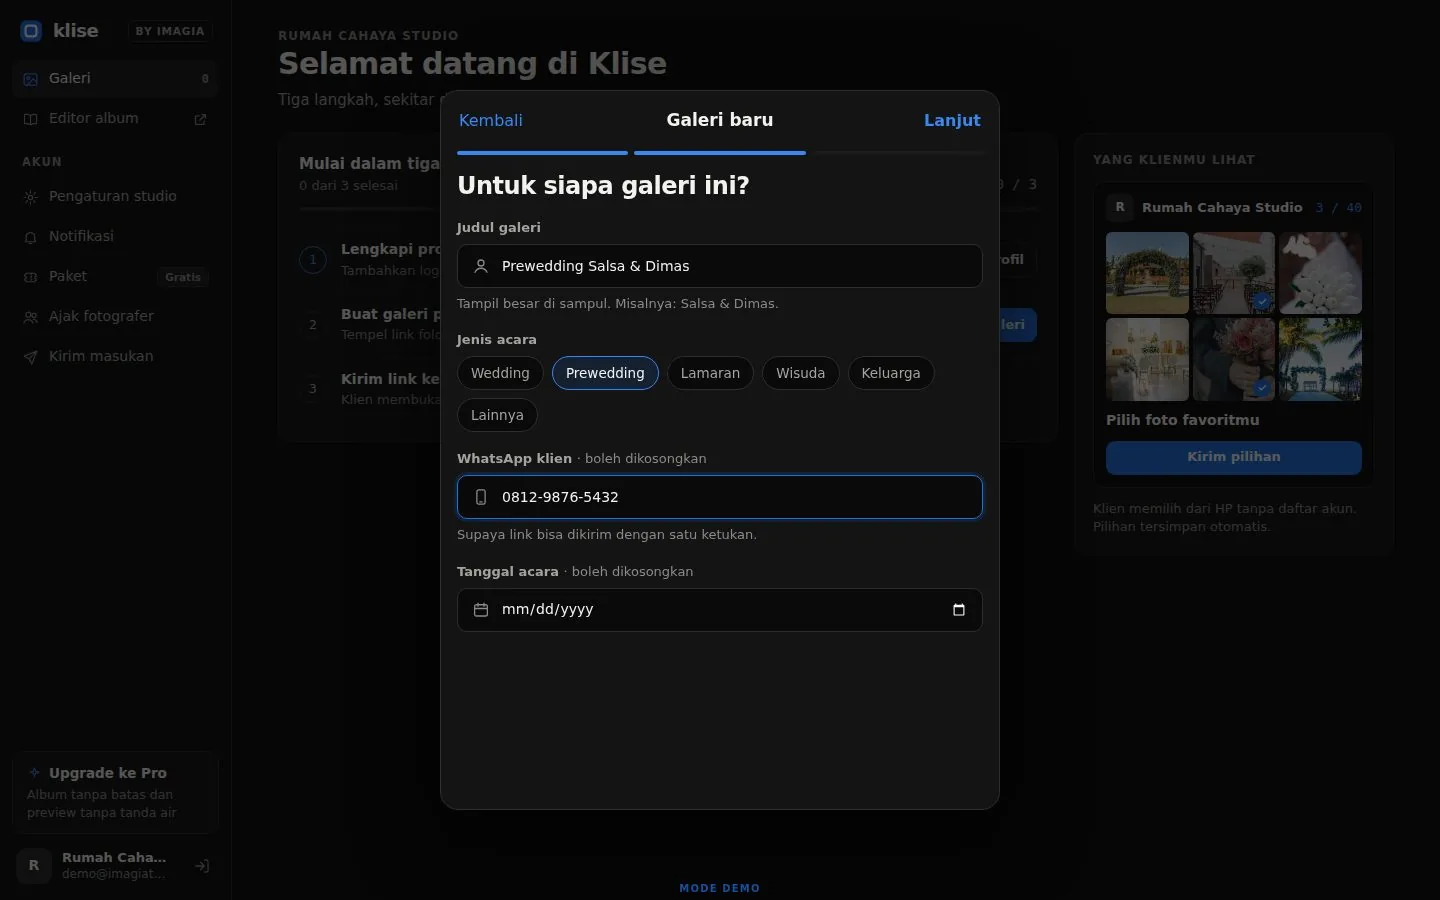Click the phone icon in WhatsApp field
Screen dimensions: 1440x900
click(x=481, y=497)
